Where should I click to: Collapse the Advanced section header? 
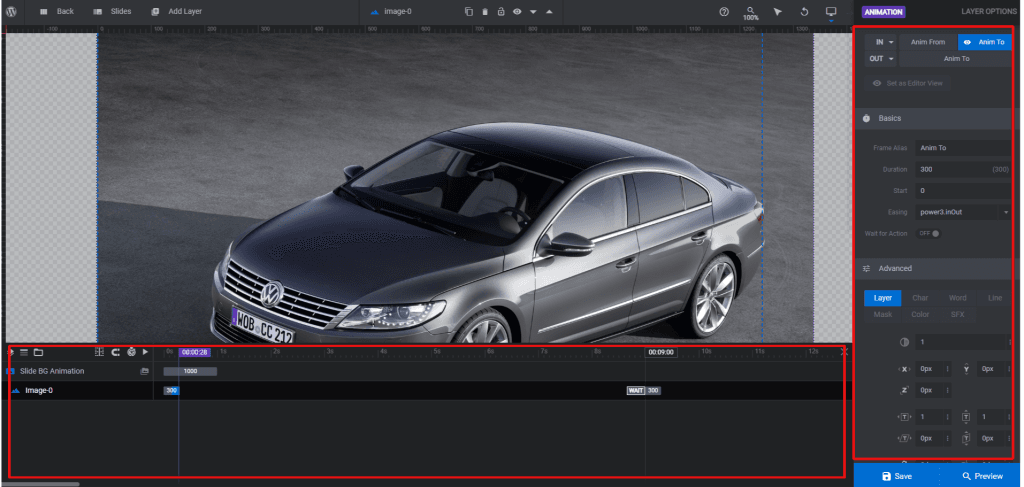click(934, 268)
